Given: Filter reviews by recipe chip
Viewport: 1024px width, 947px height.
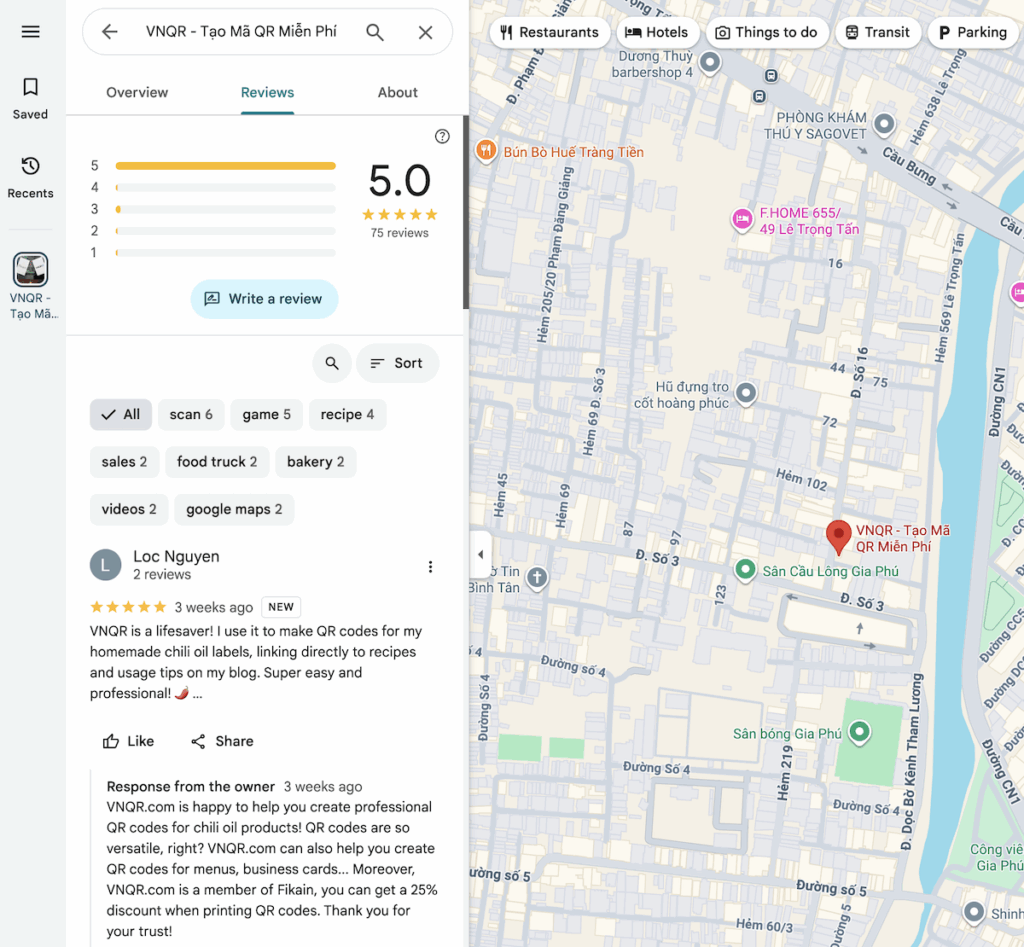Looking at the screenshot, I should [x=347, y=415].
